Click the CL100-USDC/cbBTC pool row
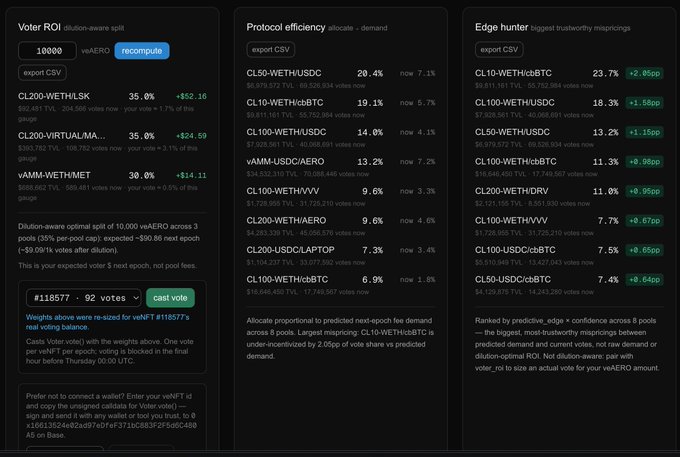The image size is (680, 457). click(569, 255)
